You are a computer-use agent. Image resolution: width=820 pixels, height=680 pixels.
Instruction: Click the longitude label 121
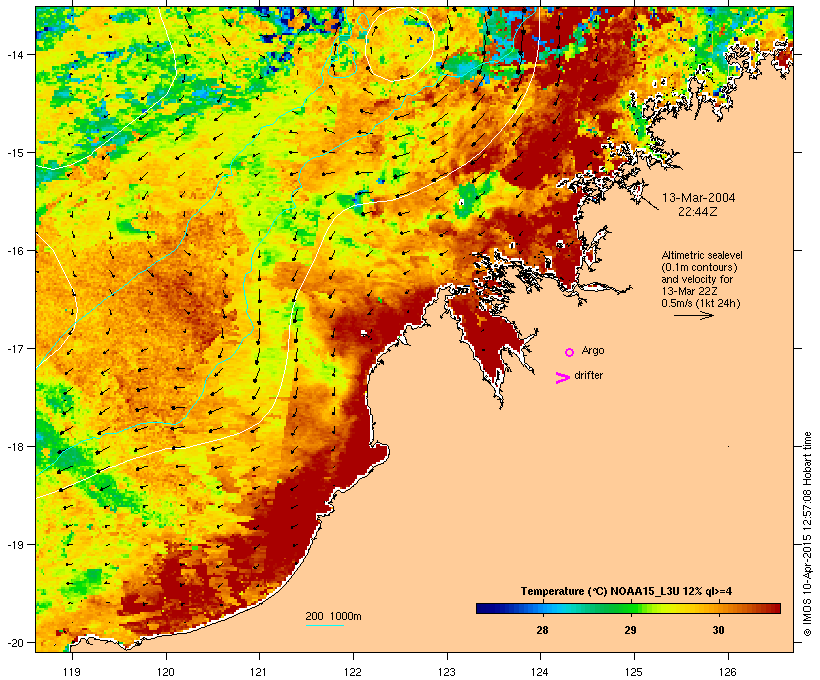click(x=259, y=672)
